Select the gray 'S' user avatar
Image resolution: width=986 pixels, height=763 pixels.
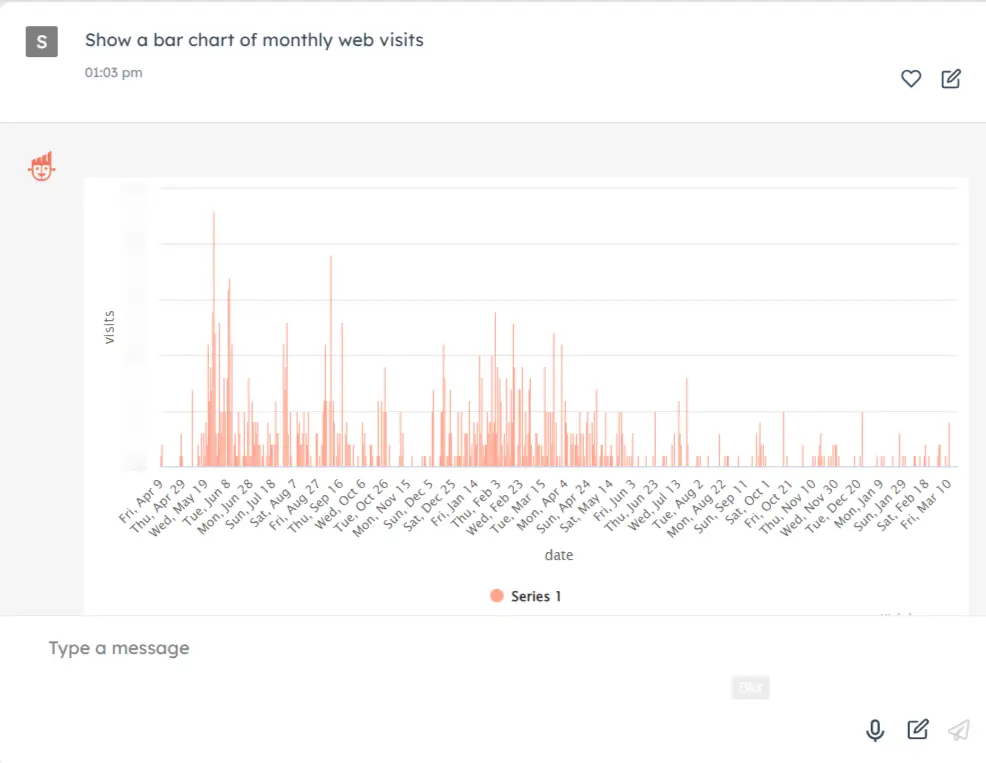tap(40, 42)
